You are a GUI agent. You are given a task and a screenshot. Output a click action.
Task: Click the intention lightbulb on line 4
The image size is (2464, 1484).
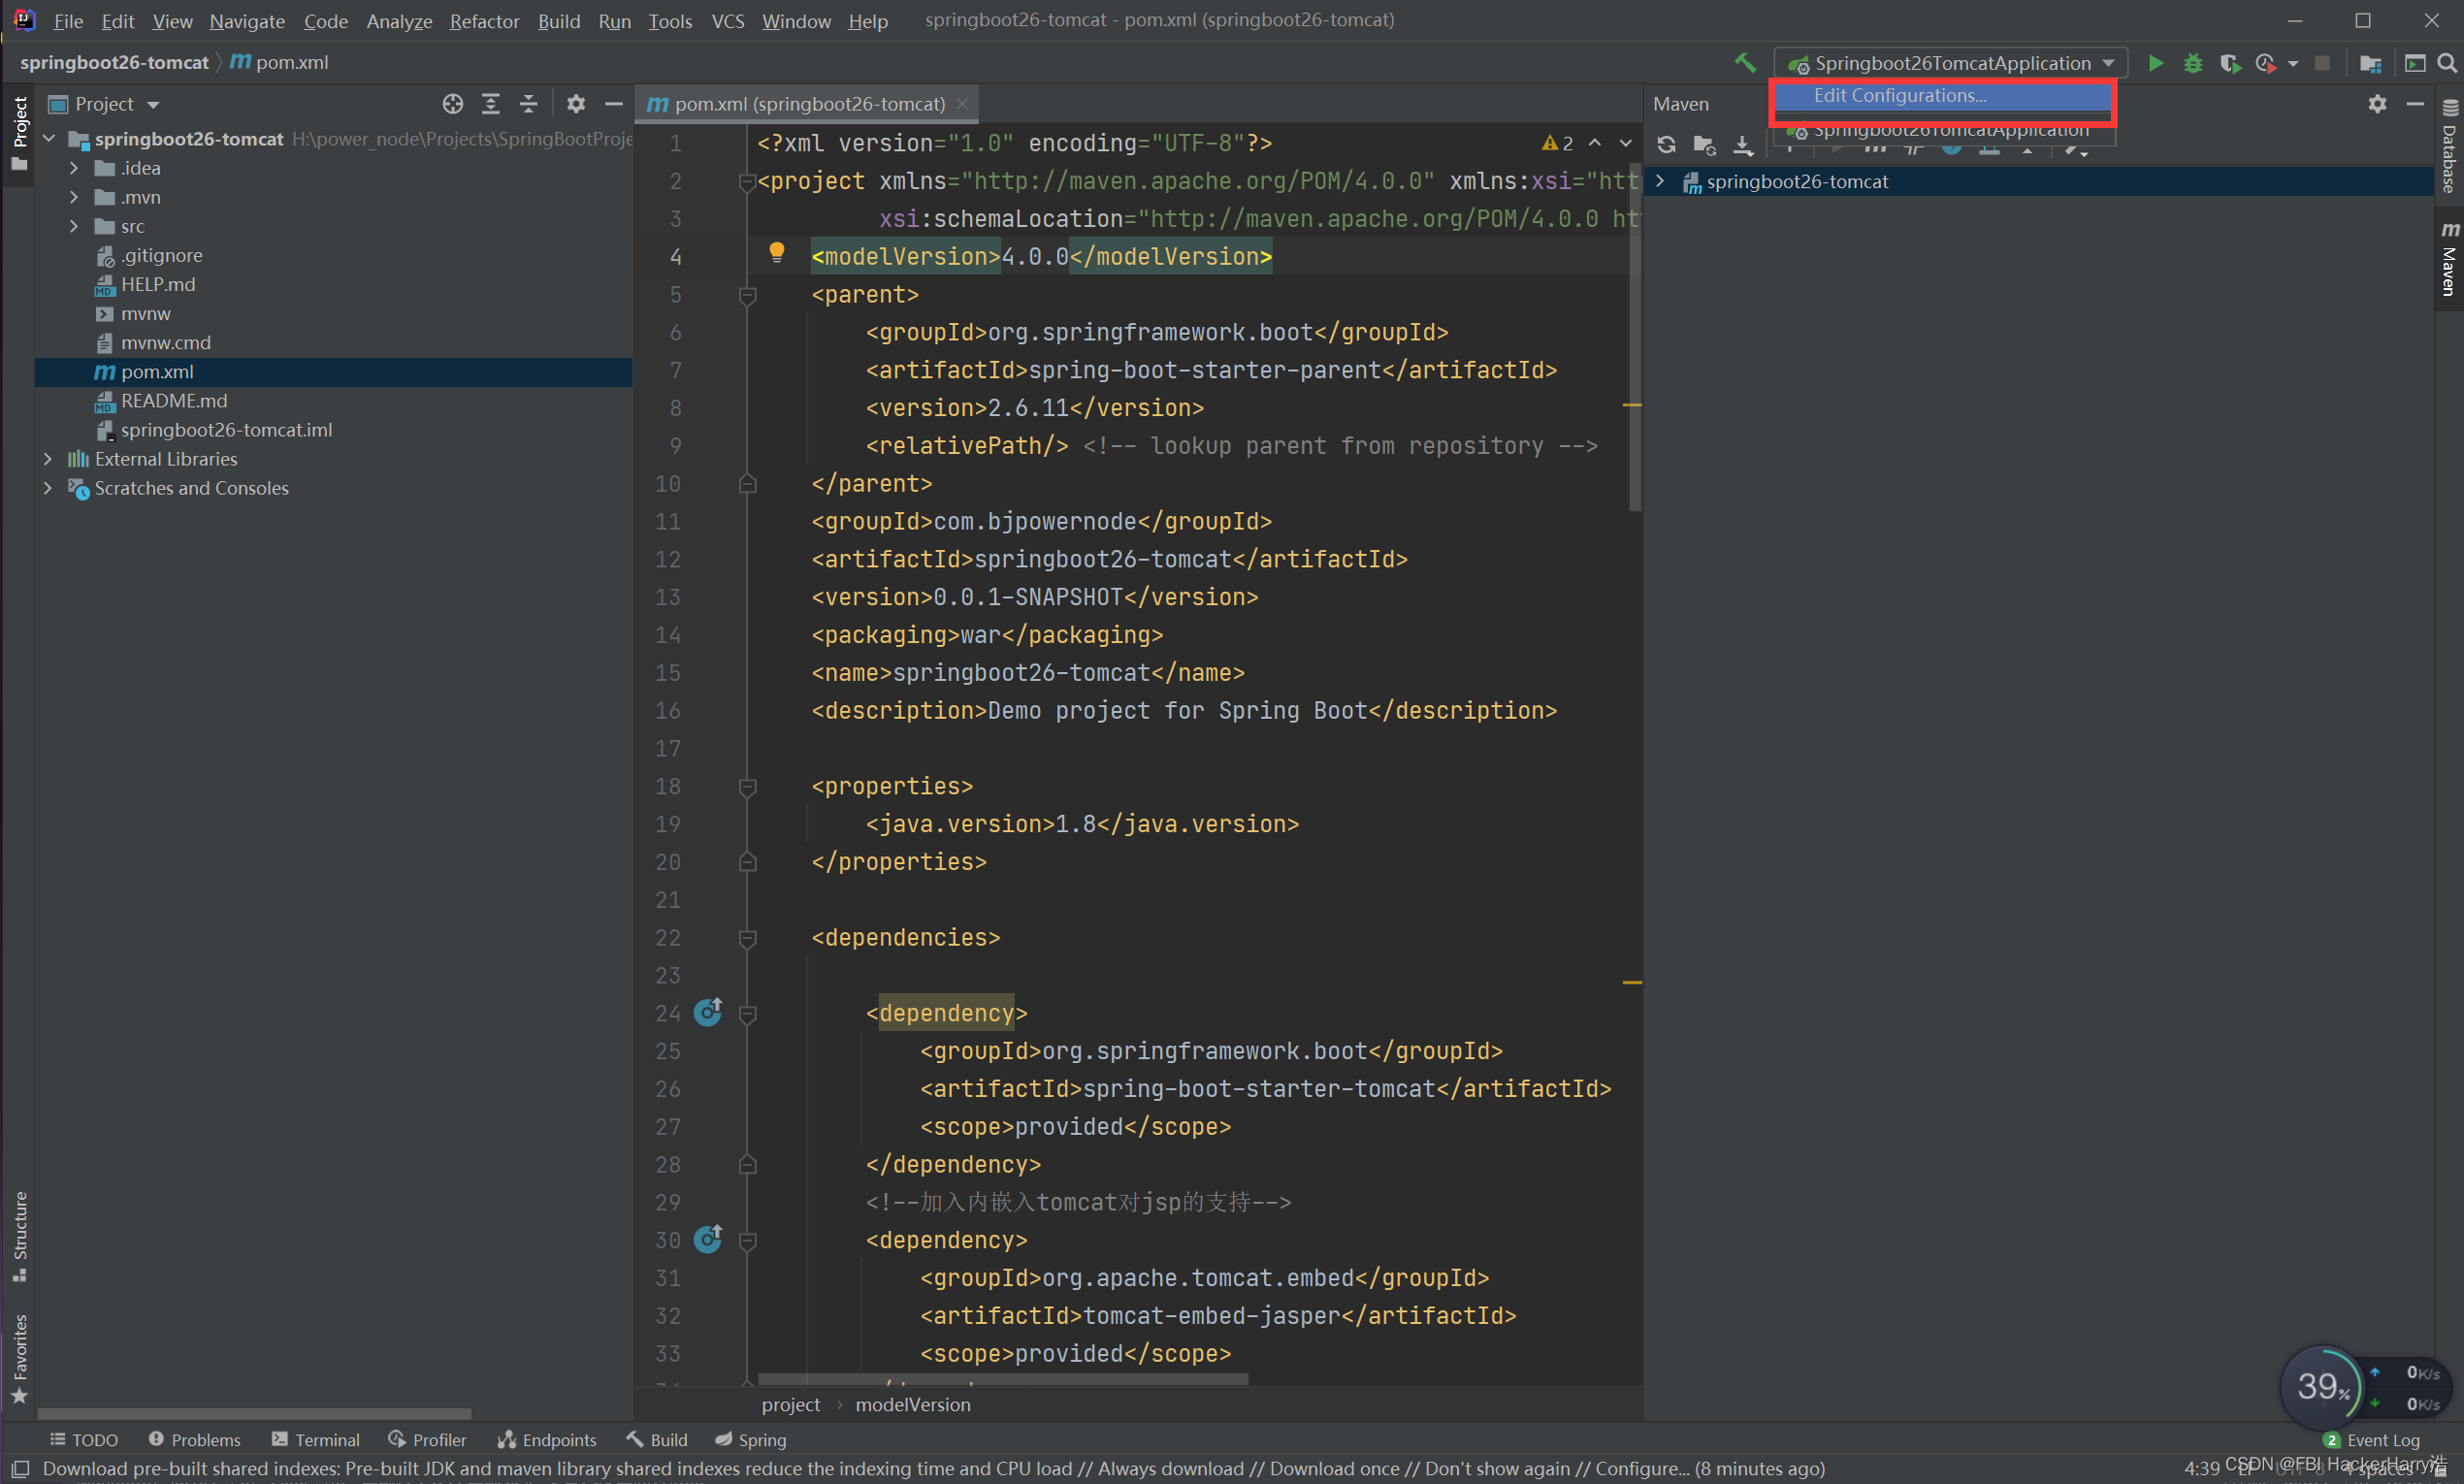pyautogui.click(x=776, y=253)
